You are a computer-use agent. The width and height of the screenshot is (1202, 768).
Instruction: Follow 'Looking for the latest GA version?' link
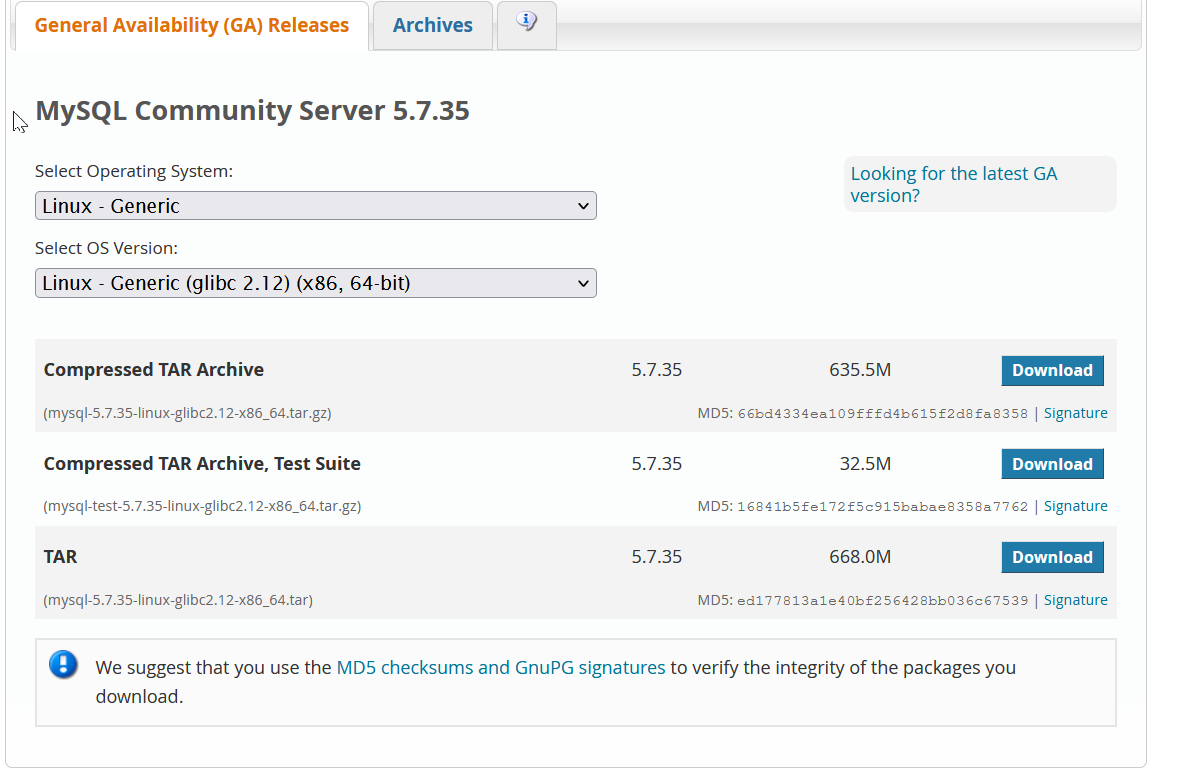(x=953, y=184)
